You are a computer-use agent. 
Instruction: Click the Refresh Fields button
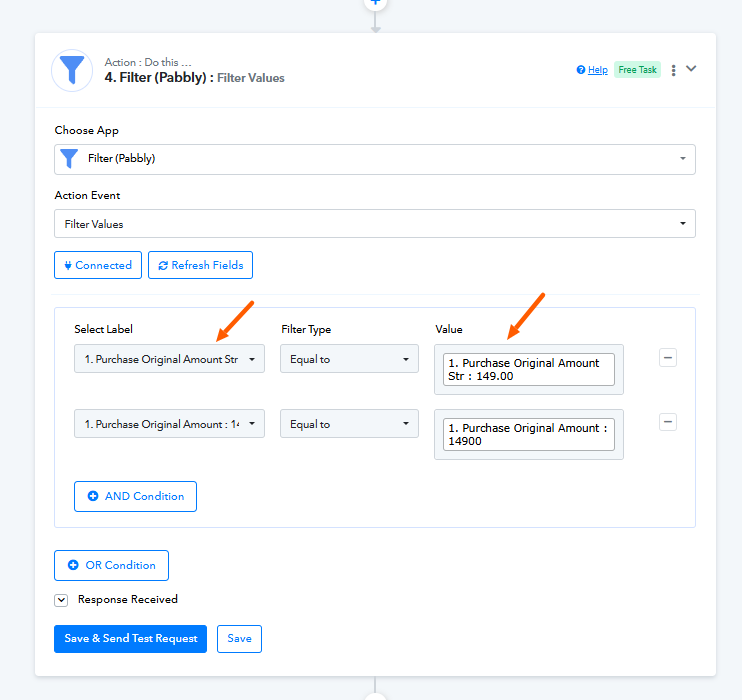201,265
